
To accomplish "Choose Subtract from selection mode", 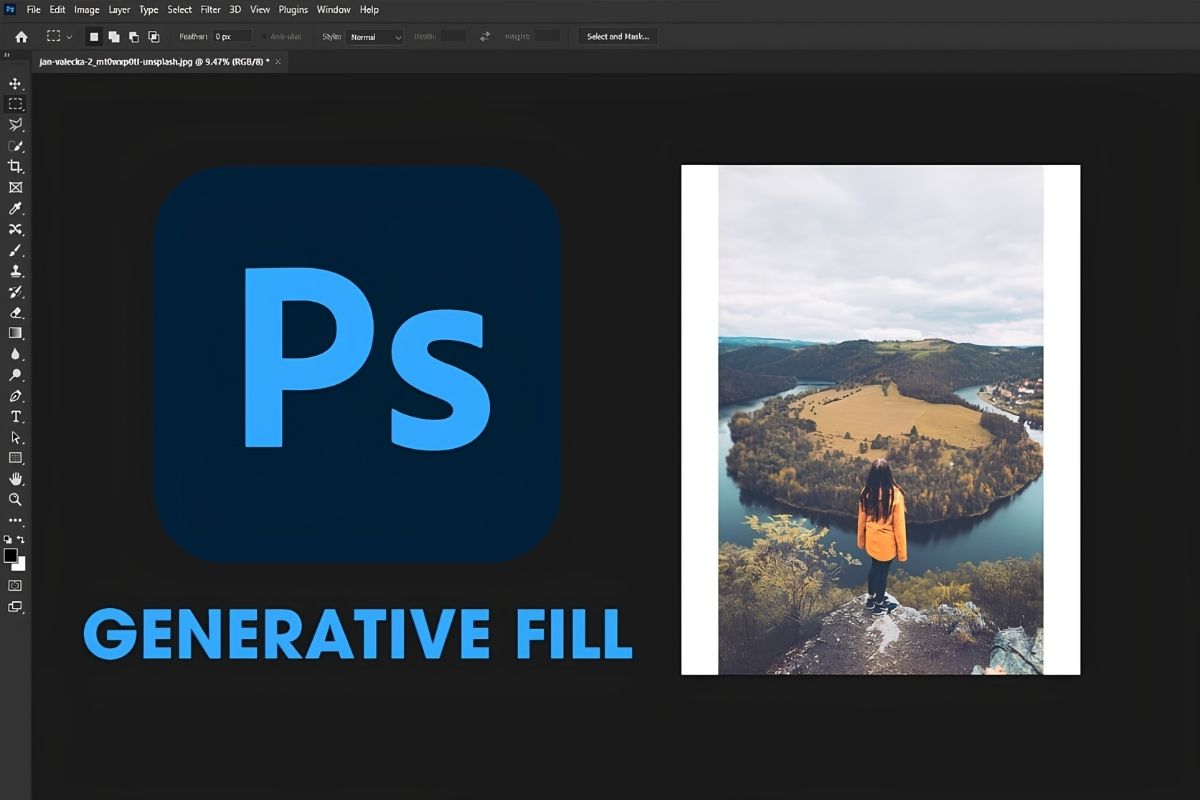I will (134, 37).
